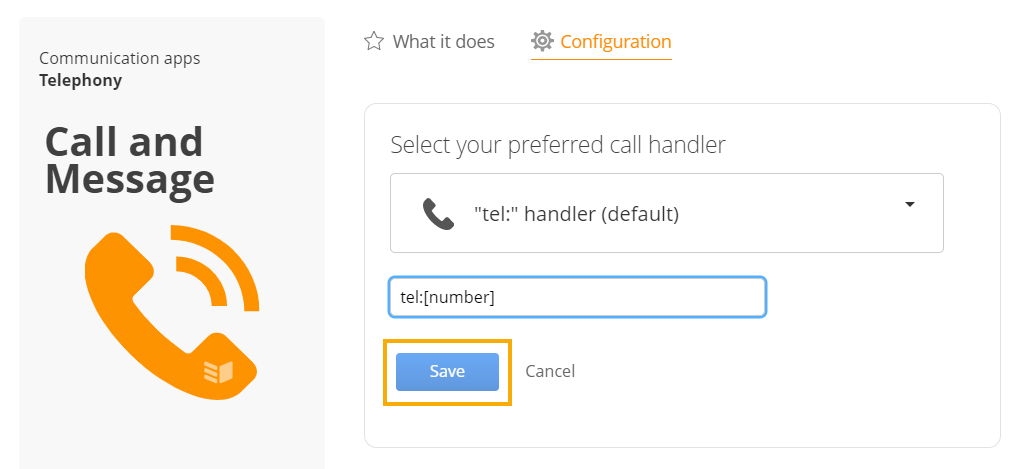Save the call handler settings
Screen dimensions: 1025x469
pos(447,372)
